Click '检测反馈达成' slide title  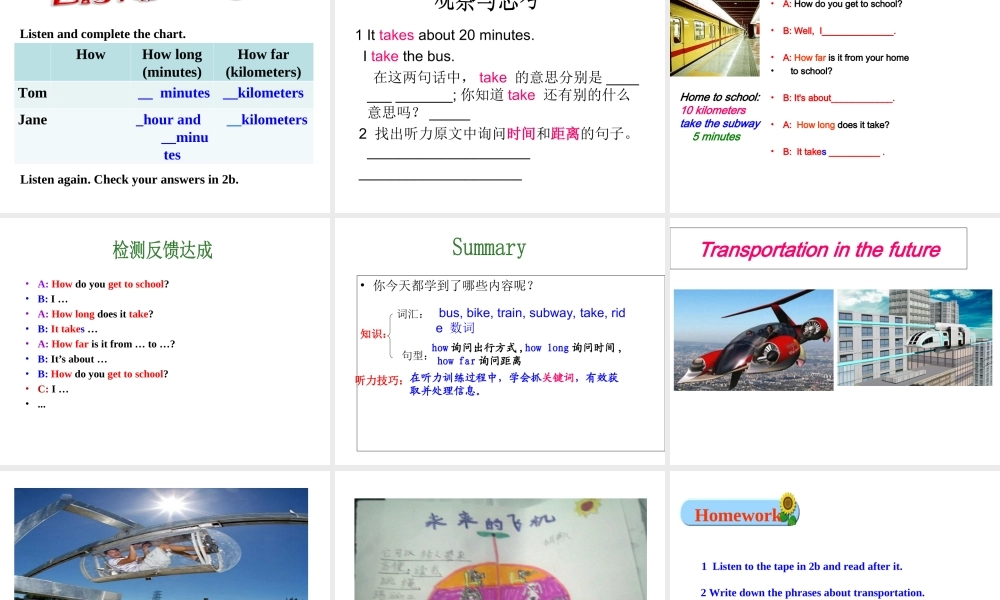click(x=163, y=250)
